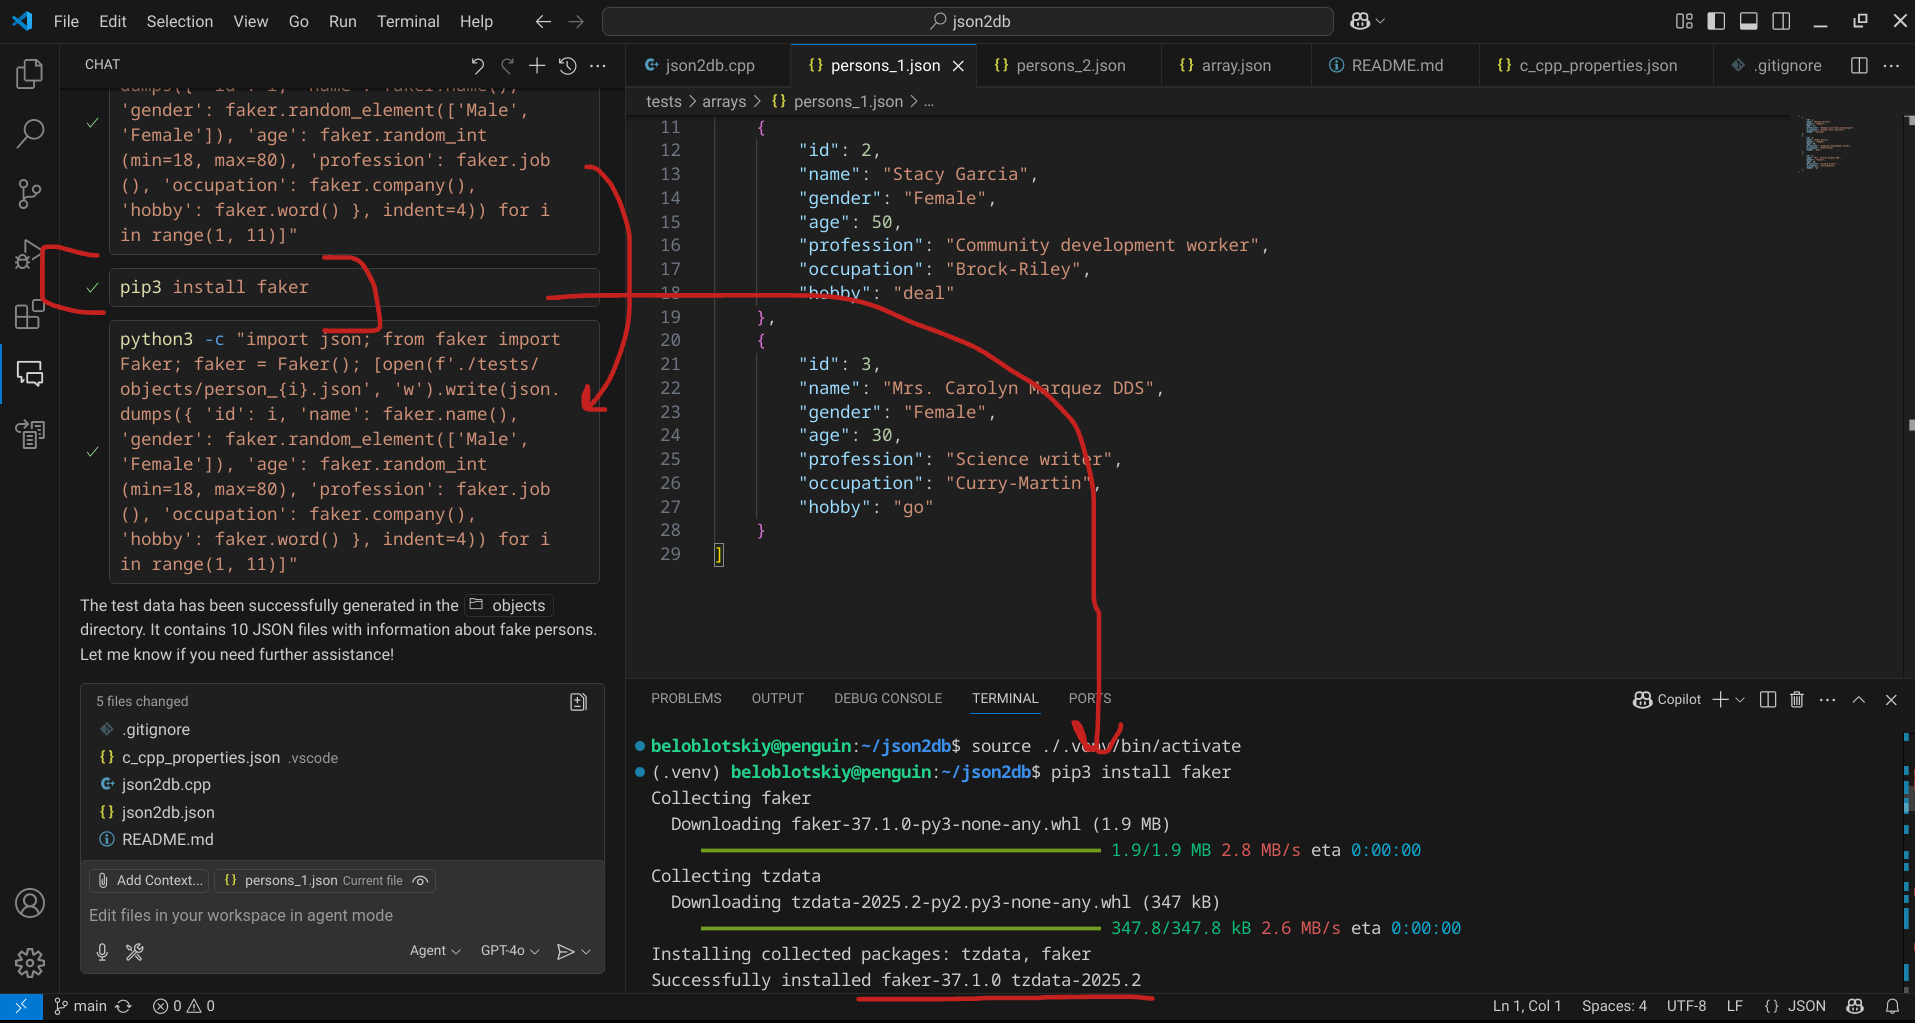Image resolution: width=1915 pixels, height=1023 pixels.
Task: Click synchronize changes icon in status bar
Action: [x=124, y=1006]
